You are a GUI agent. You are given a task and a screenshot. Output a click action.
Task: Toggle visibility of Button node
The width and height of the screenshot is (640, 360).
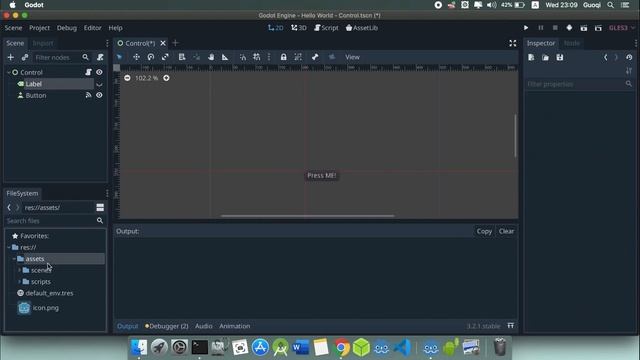click(99, 95)
